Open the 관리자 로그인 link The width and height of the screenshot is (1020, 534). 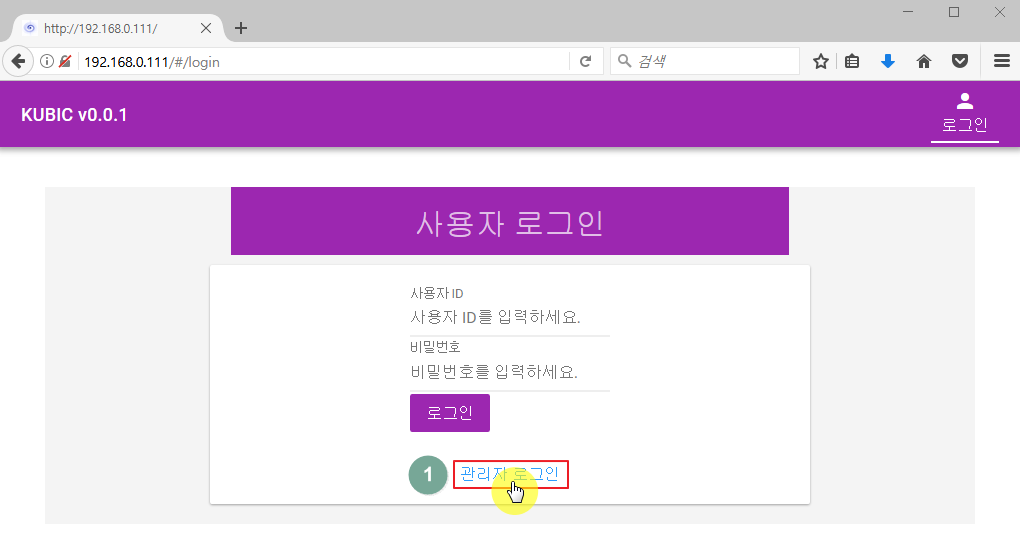pos(510,474)
